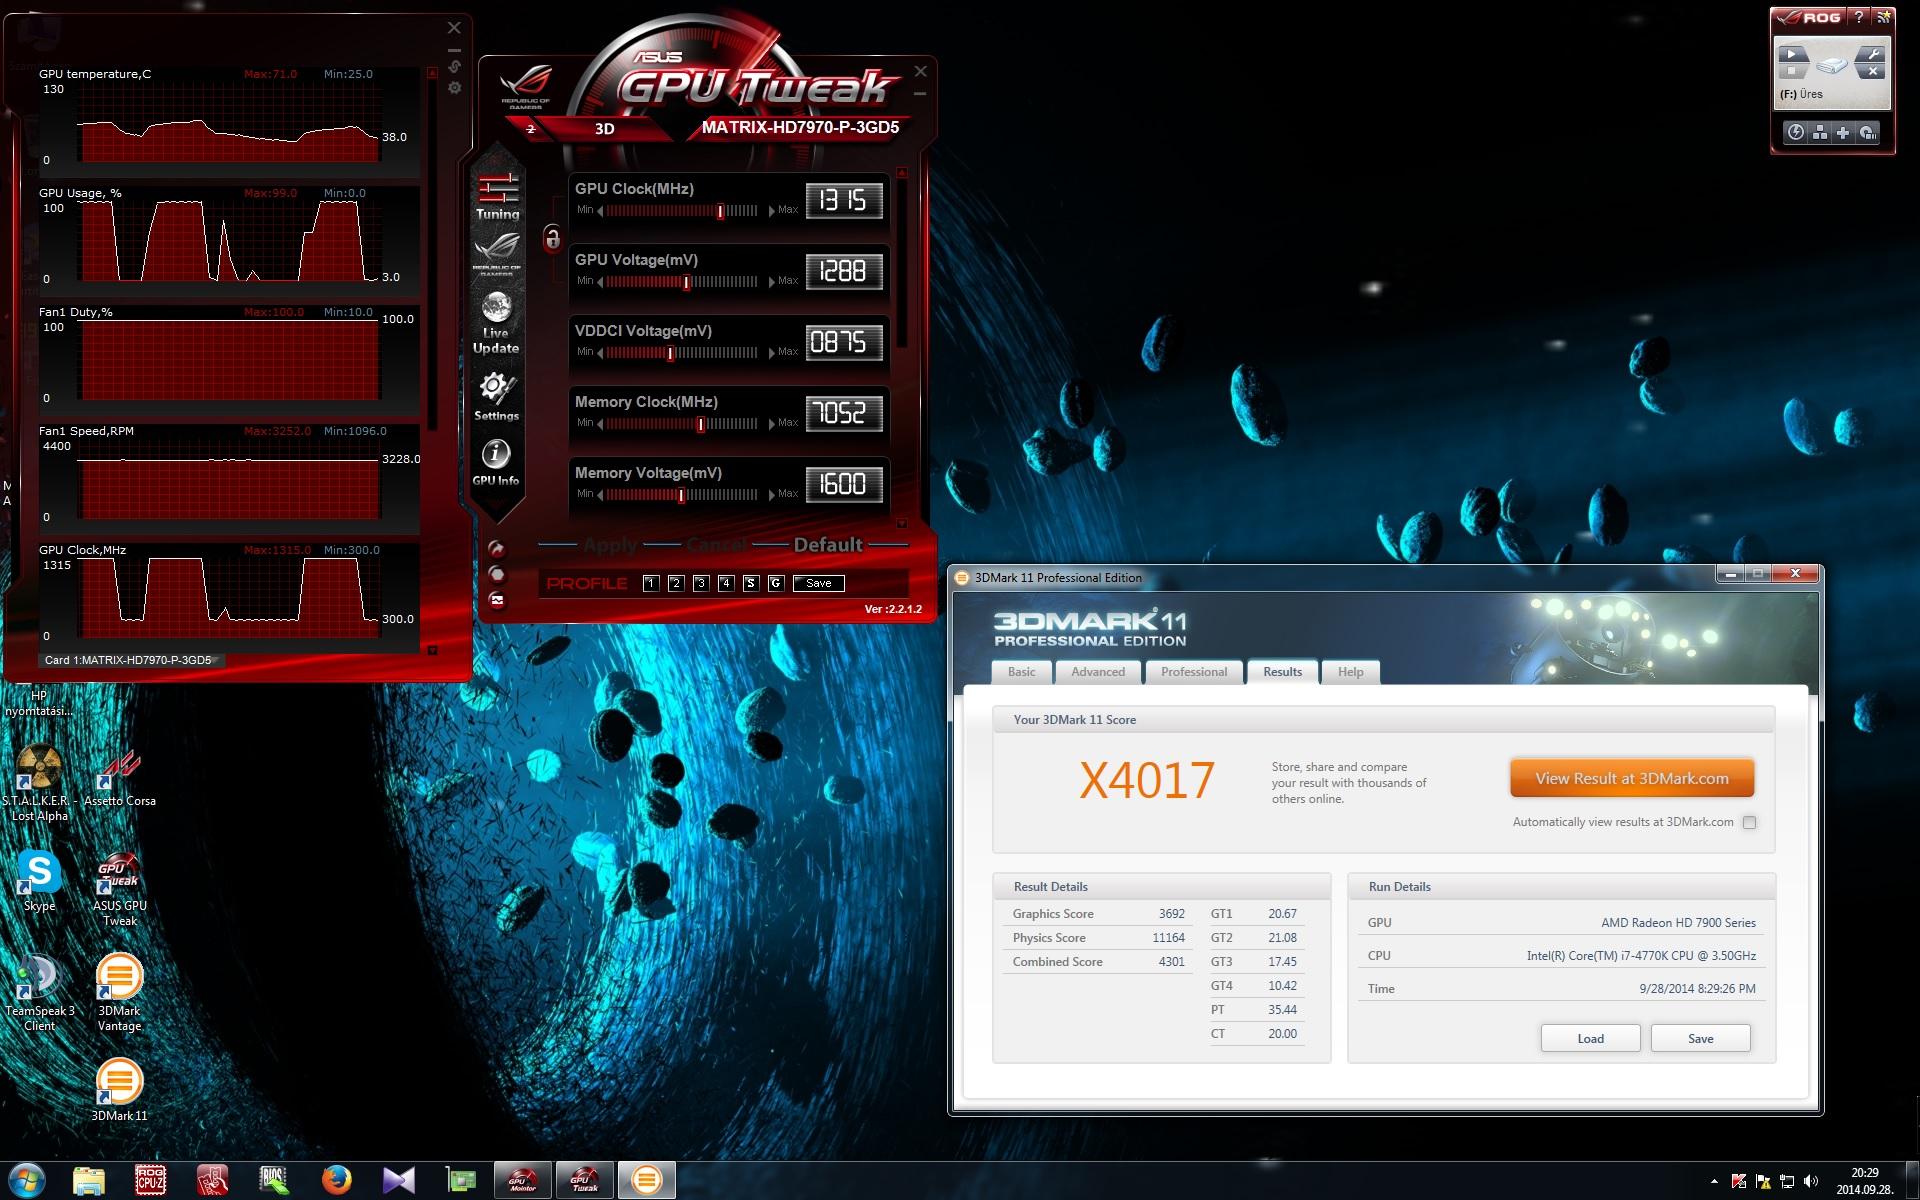Screen dimensions: 1920x1200
Task: Open Live Update in GPU Tweak
Action: pyautogui.click(x=496, y=323)
